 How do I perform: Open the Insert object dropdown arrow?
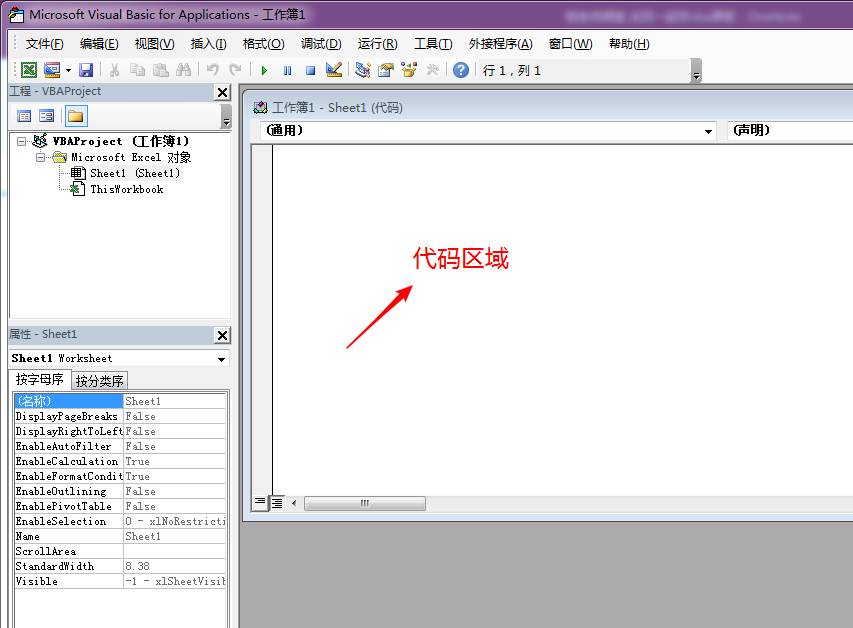68,70
